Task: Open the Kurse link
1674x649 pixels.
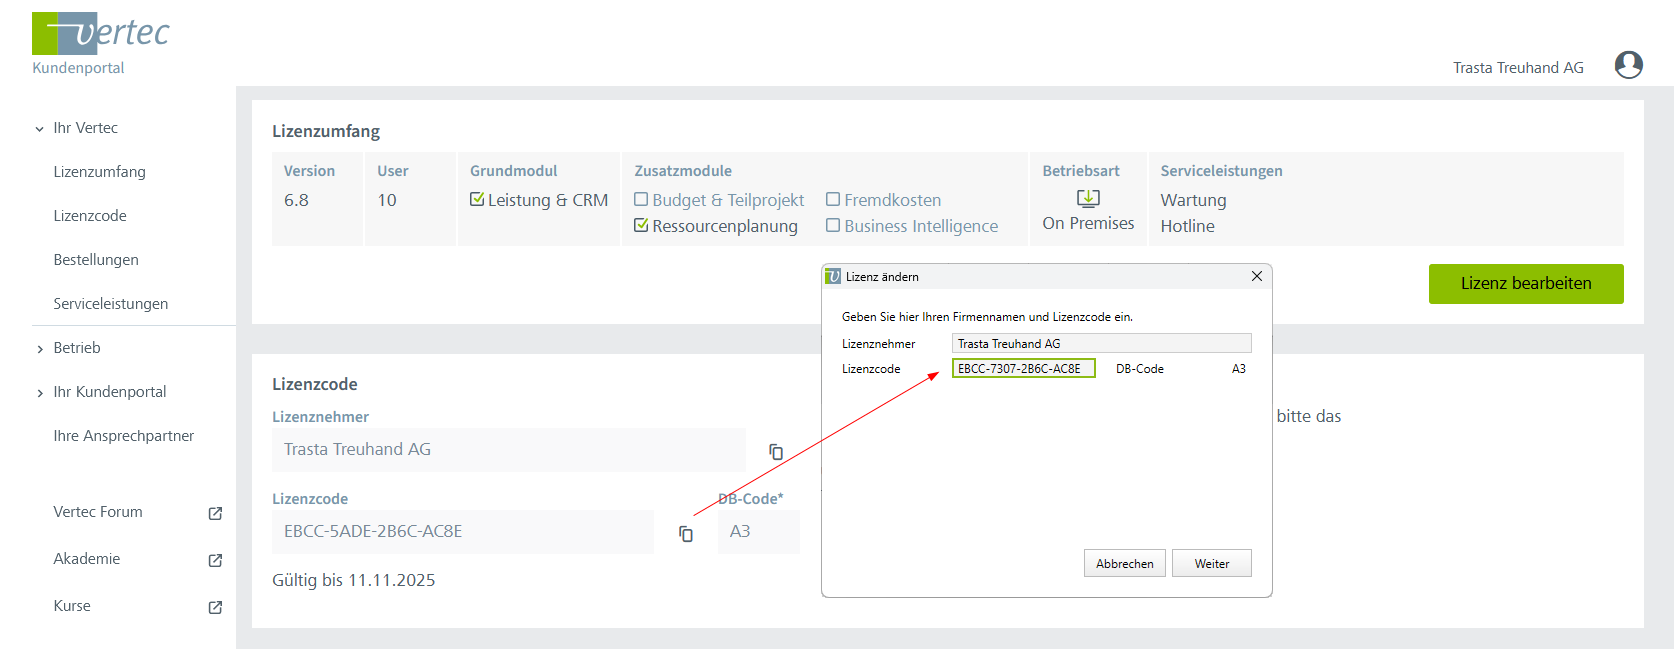Action: click(72, 606)
